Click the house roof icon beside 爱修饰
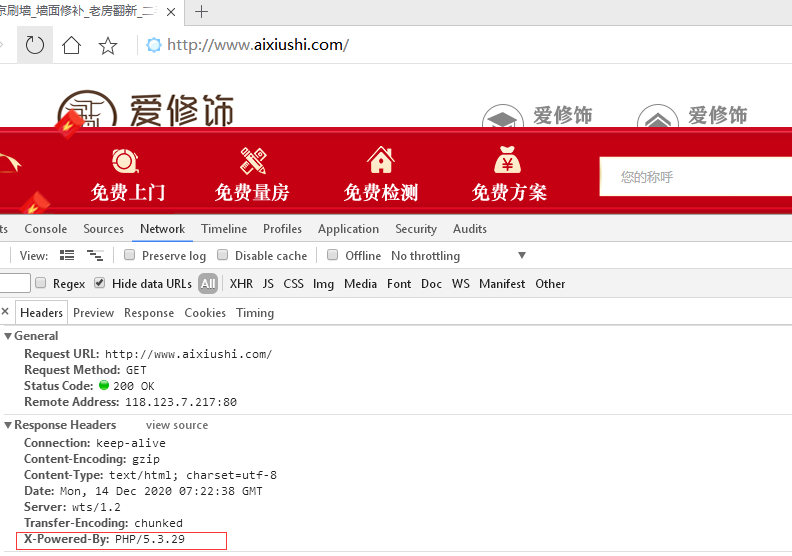 [657, 117]
